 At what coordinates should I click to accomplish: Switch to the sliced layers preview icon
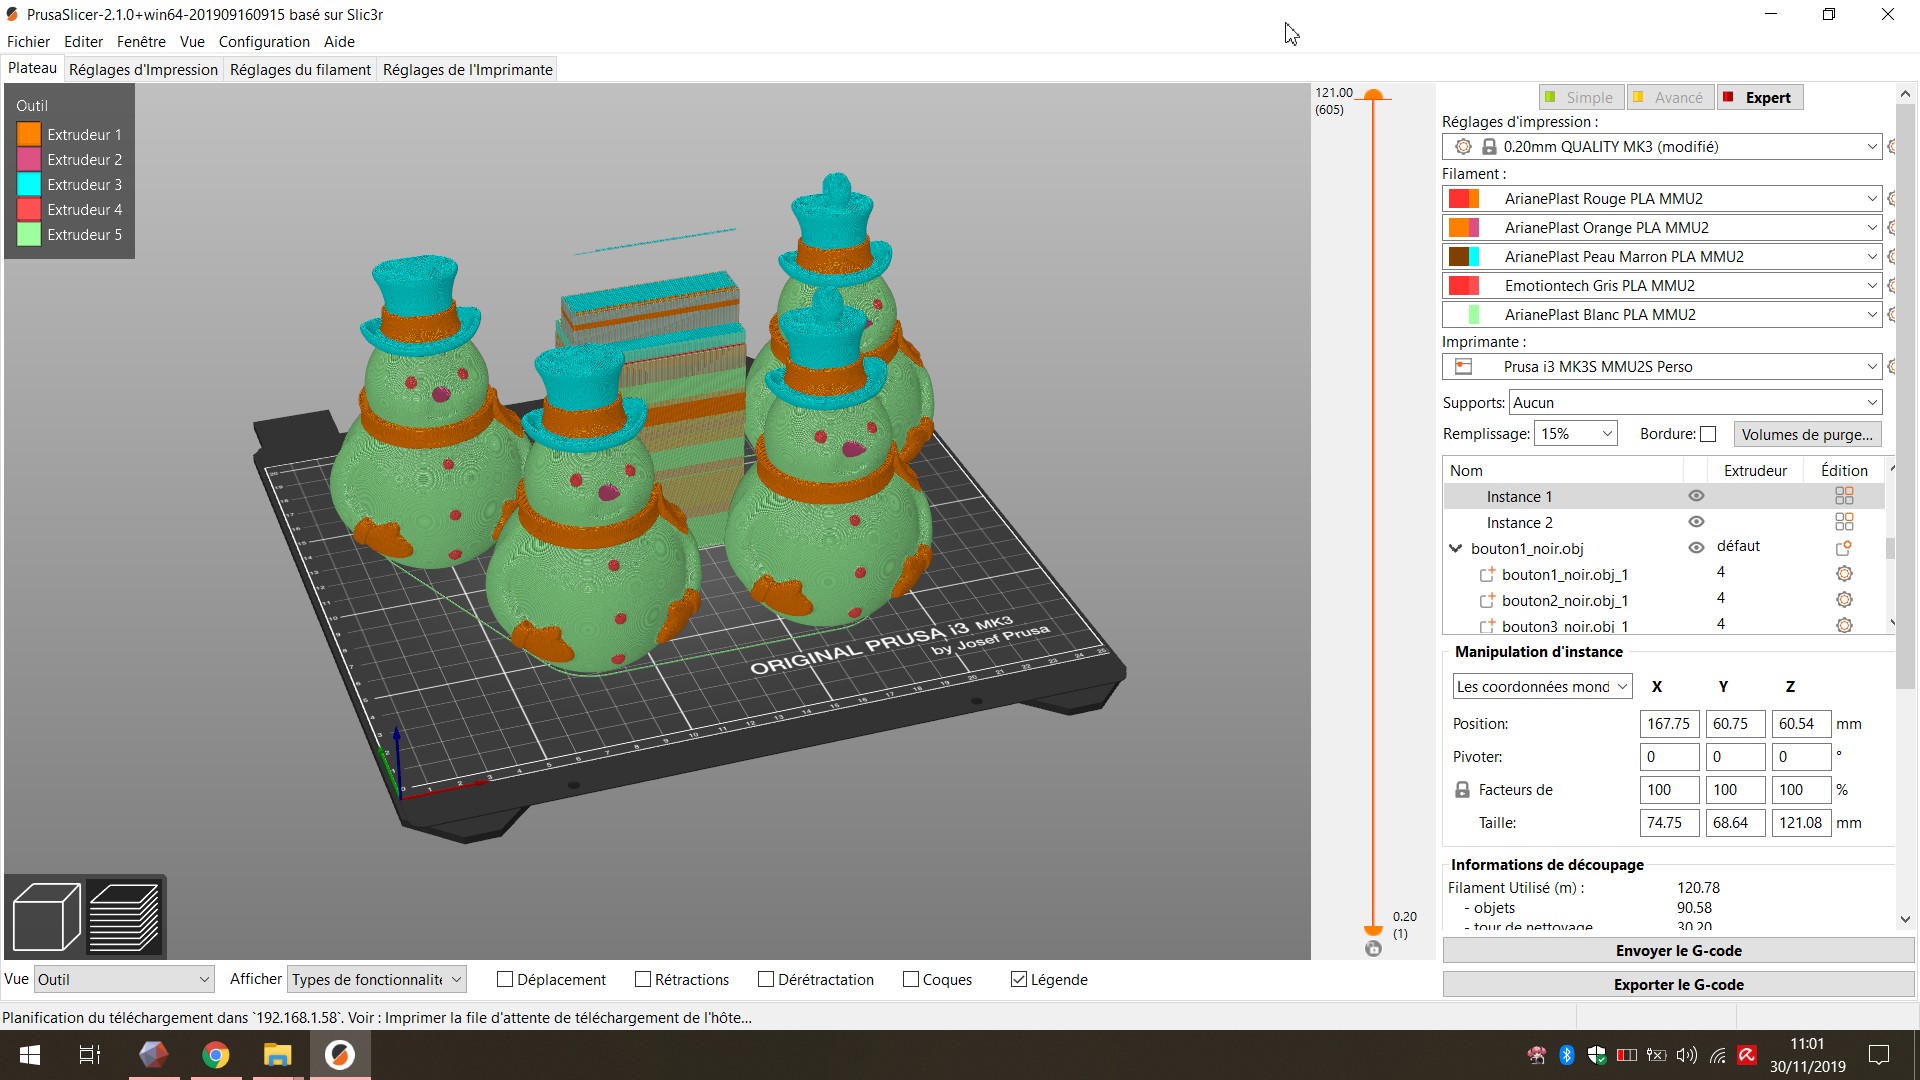tap(124, 916)
